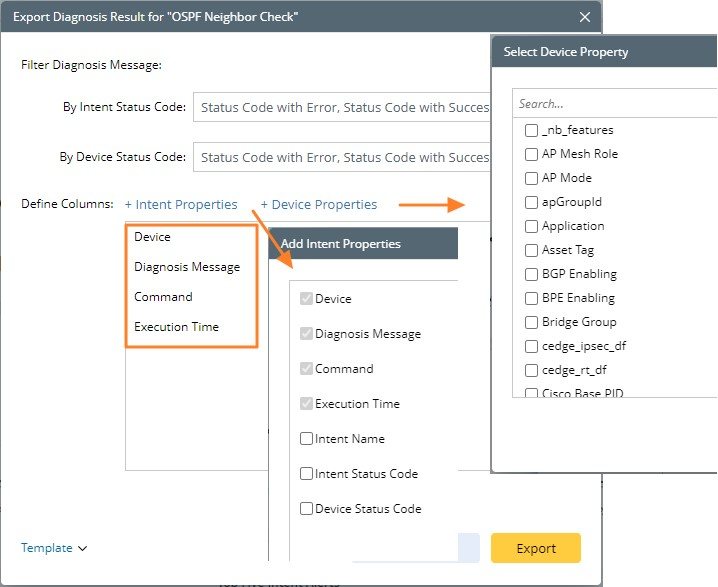Image resolution: width=718 pixels, height=587 pixels.
Task: Open the By Device Status Code dropdown
Action: point(342,157)
